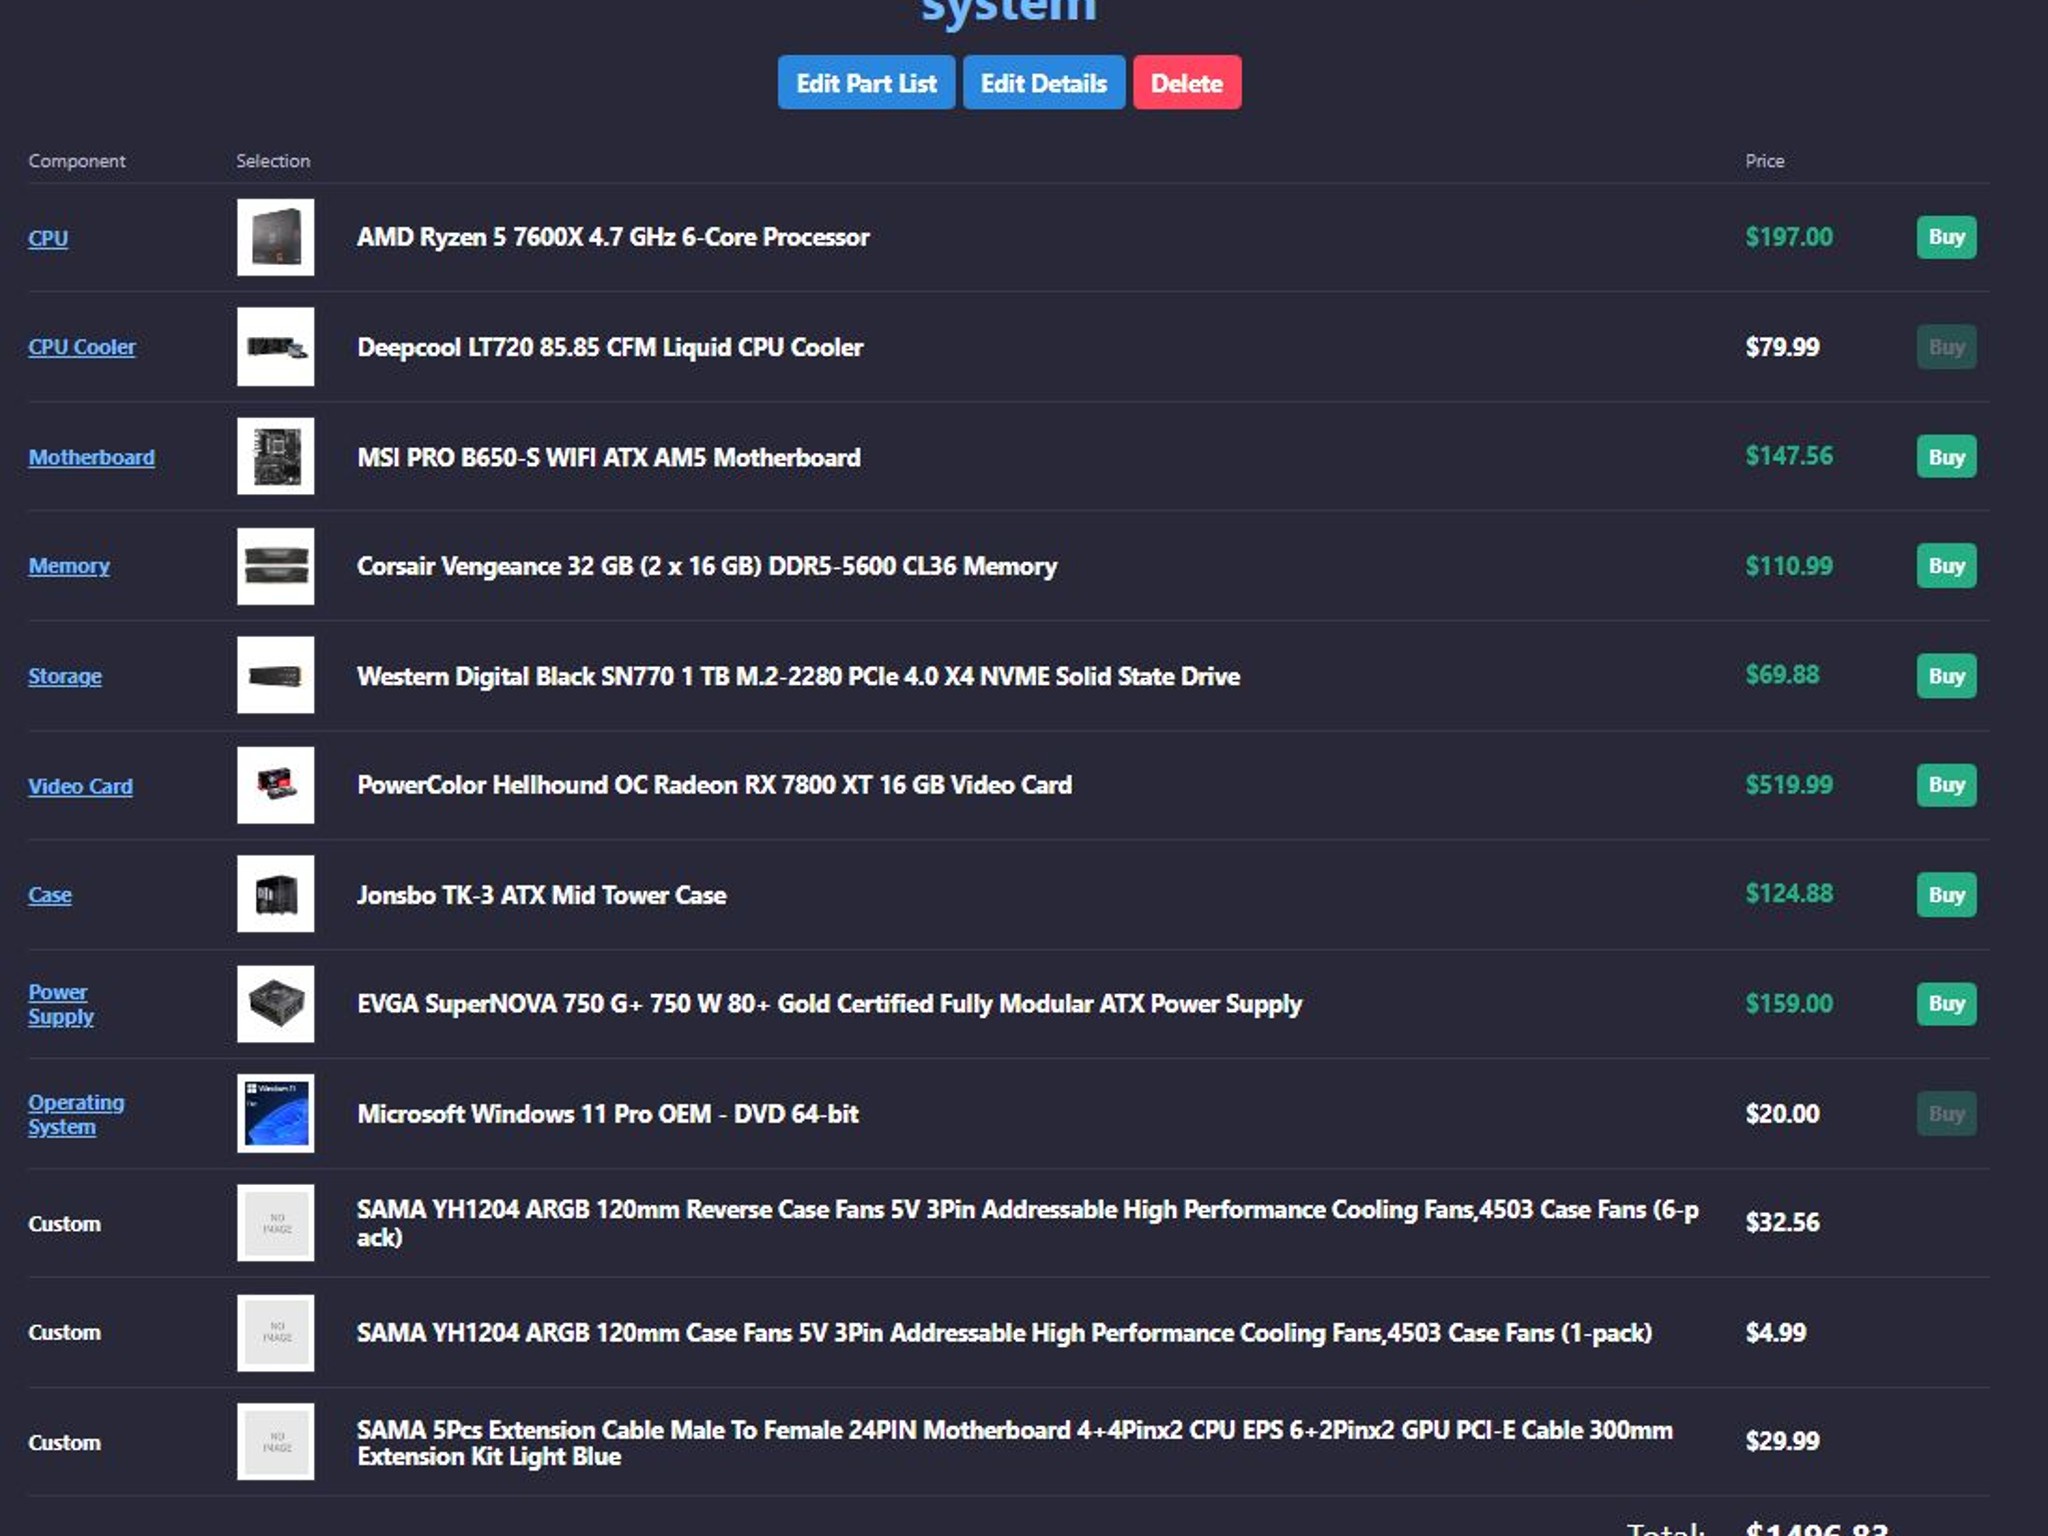The height and width of the screenshot is (1536, 2048).
Task: Open Deepcool LT720 Liquid CPU Cooler name
Action: pos(610,347)
